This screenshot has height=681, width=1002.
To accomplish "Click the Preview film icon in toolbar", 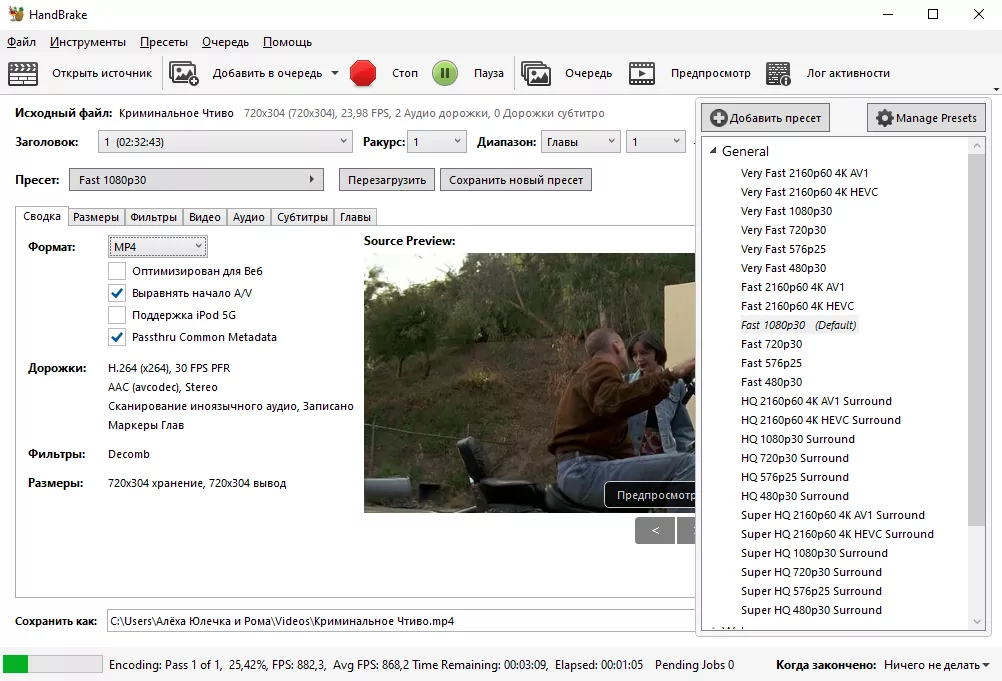I will pyautogui.click(x=642, y=73).
